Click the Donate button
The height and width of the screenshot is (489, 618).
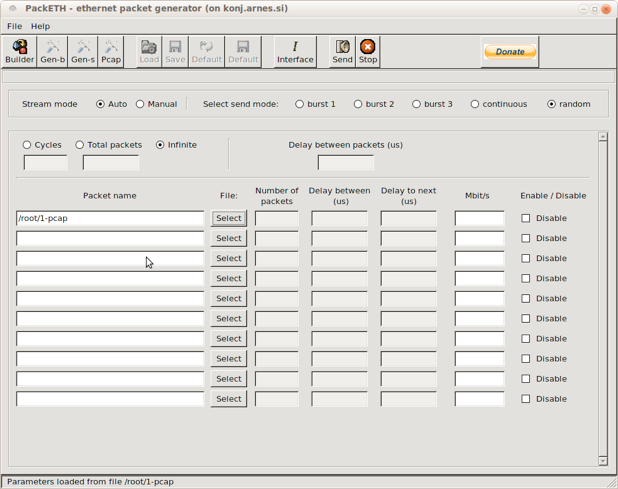point(510,52)
